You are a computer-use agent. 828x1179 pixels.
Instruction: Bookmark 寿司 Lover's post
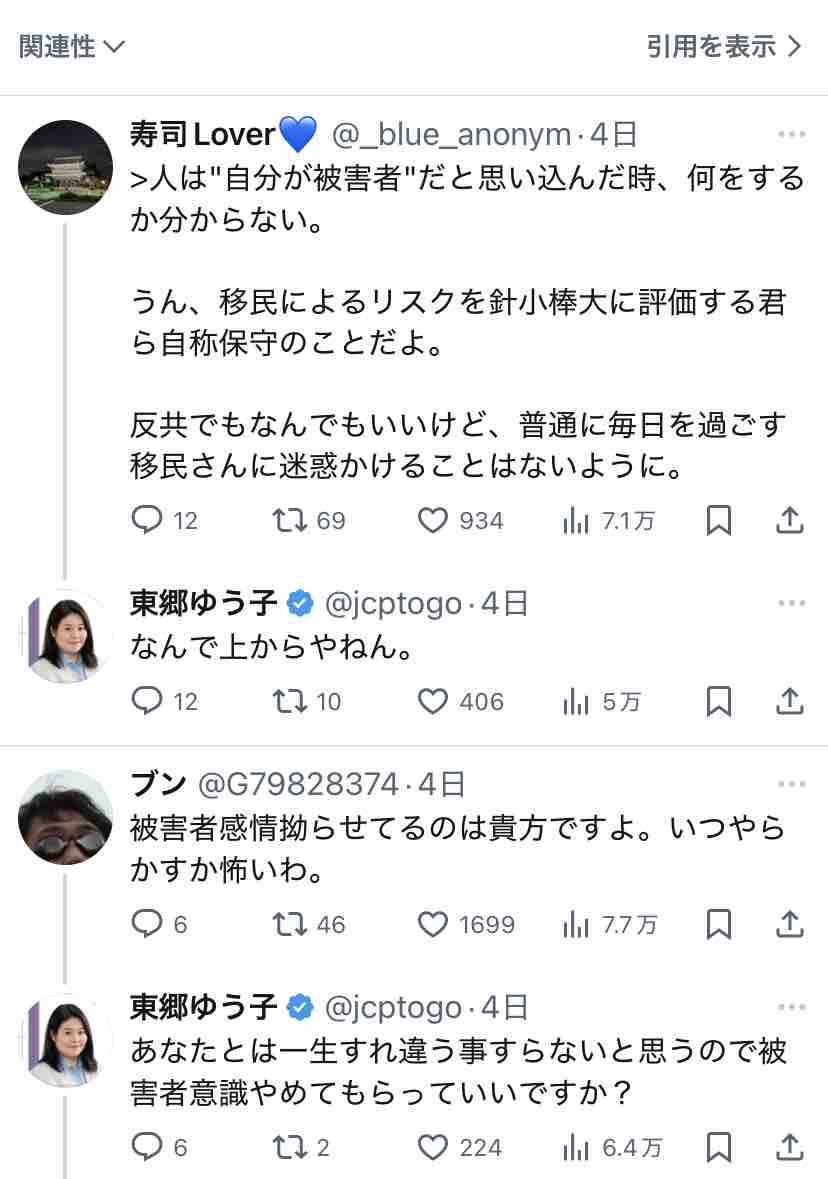pyautogui.click(x=718, y=520)
